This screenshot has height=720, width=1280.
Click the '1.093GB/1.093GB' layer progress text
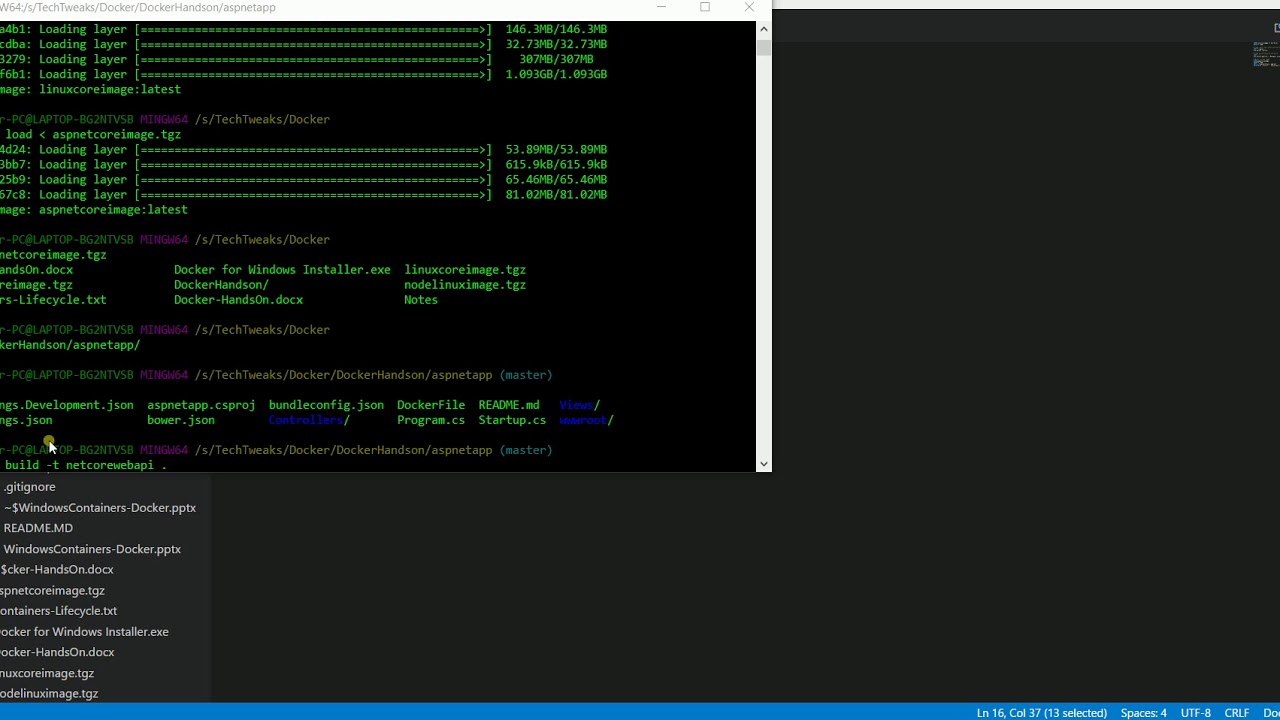tap(556, 75)
